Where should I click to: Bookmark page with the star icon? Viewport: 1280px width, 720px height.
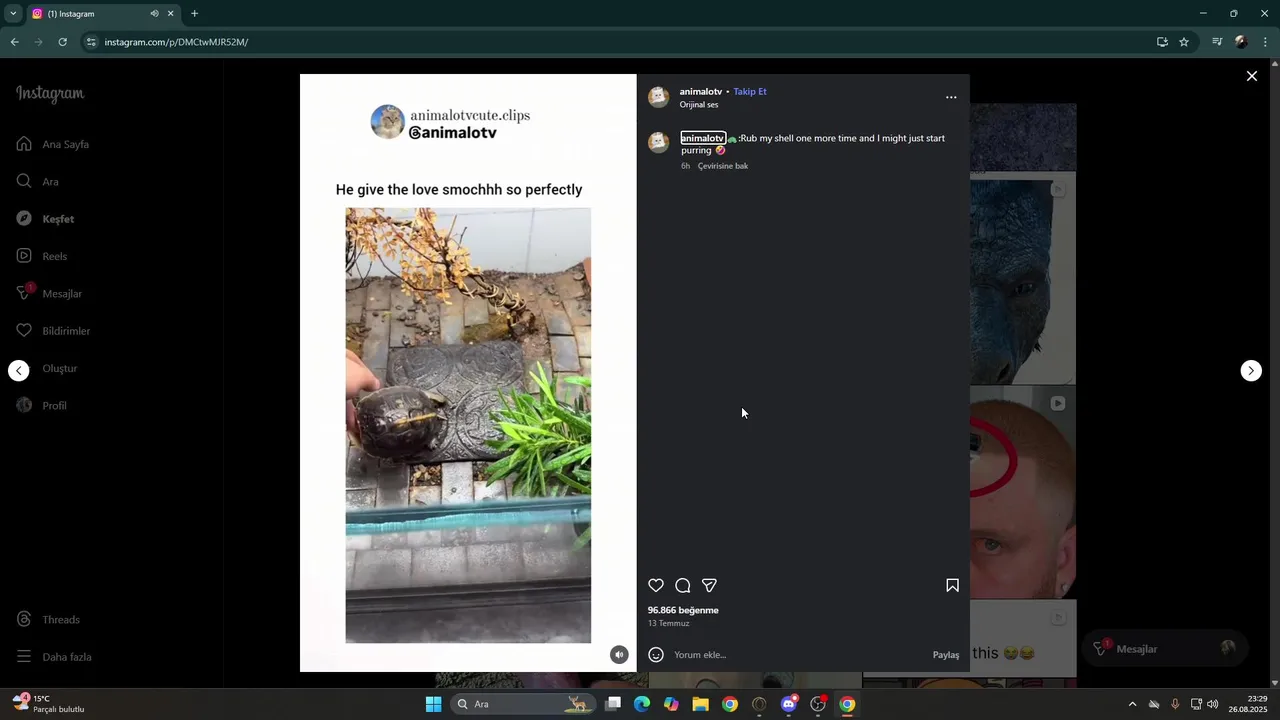pyautogui.click(x=1184, y=42)
